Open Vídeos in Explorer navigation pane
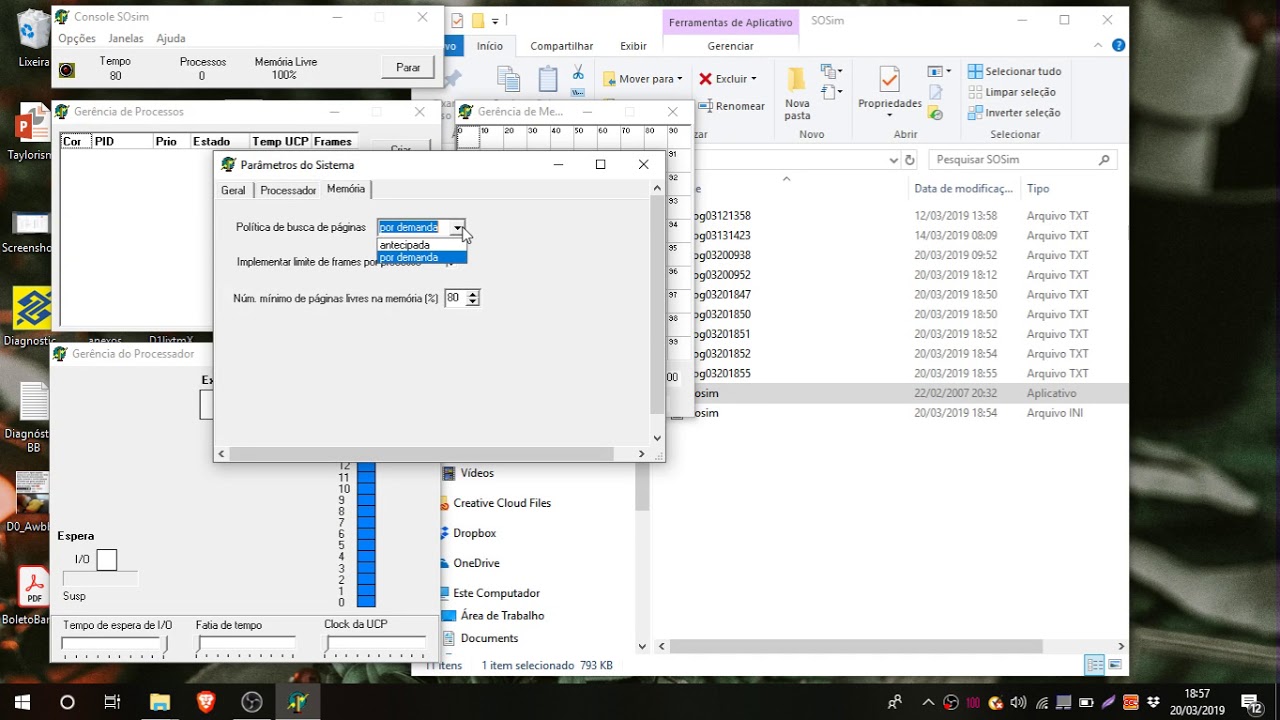The image size is (1280, 720). [x=477, y=473]
